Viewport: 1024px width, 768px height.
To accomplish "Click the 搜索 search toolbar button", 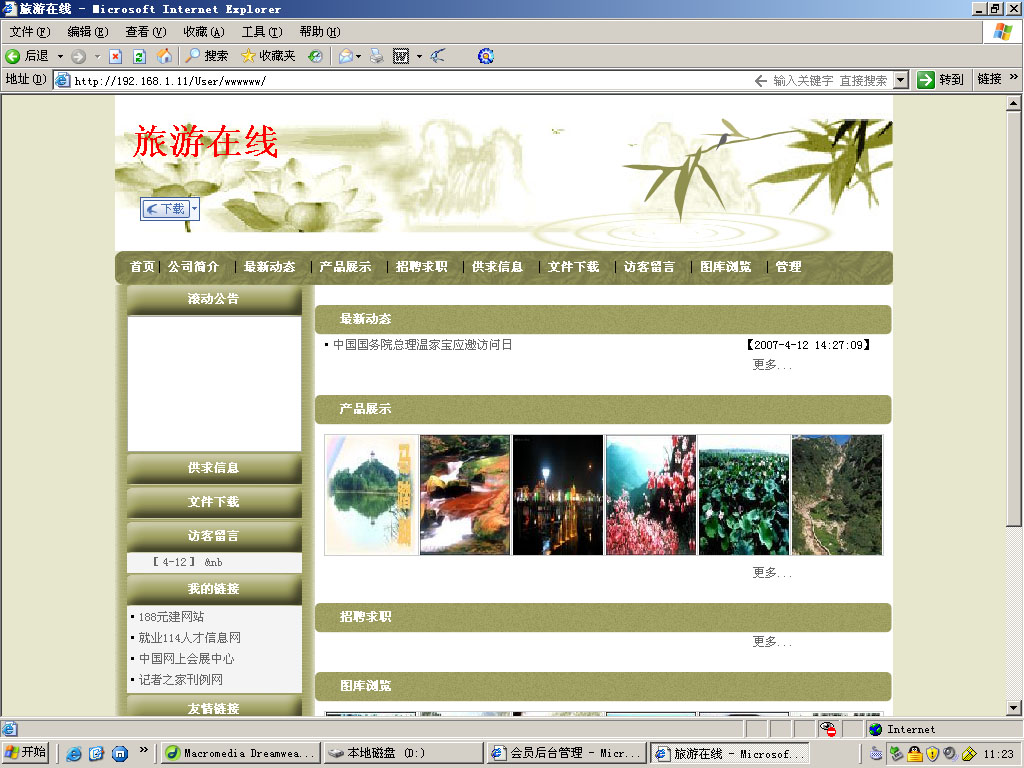I will click(206, 56).
